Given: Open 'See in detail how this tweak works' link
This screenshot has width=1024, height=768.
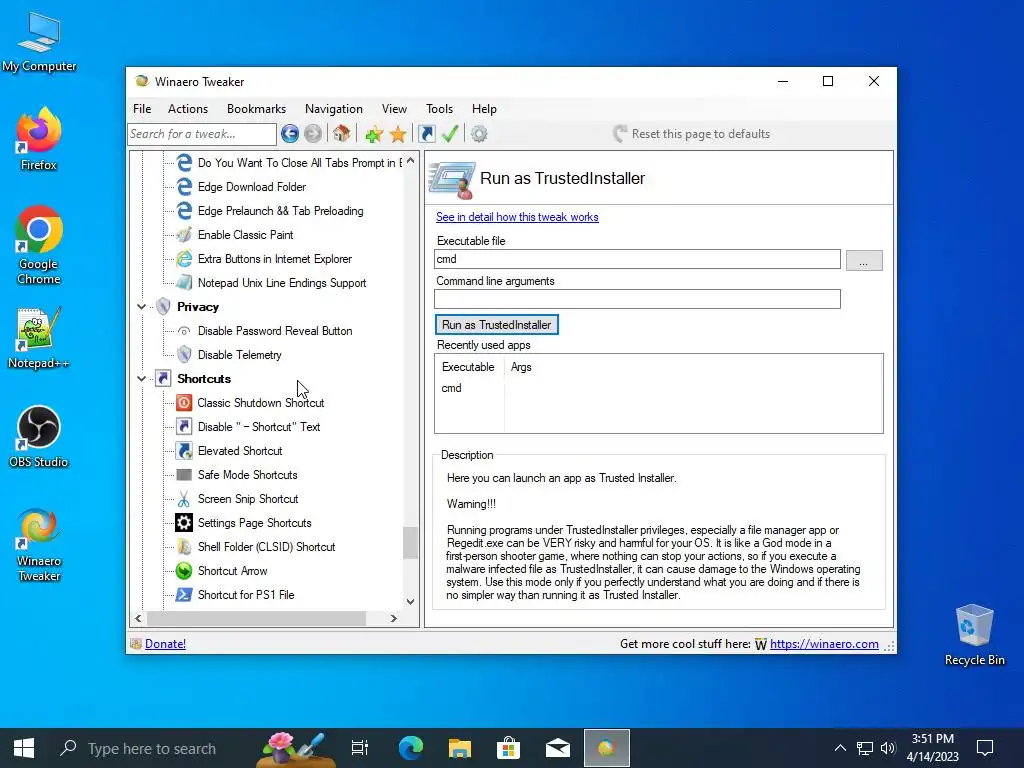Looking at the screenshot, I should (x=517, y=217).
